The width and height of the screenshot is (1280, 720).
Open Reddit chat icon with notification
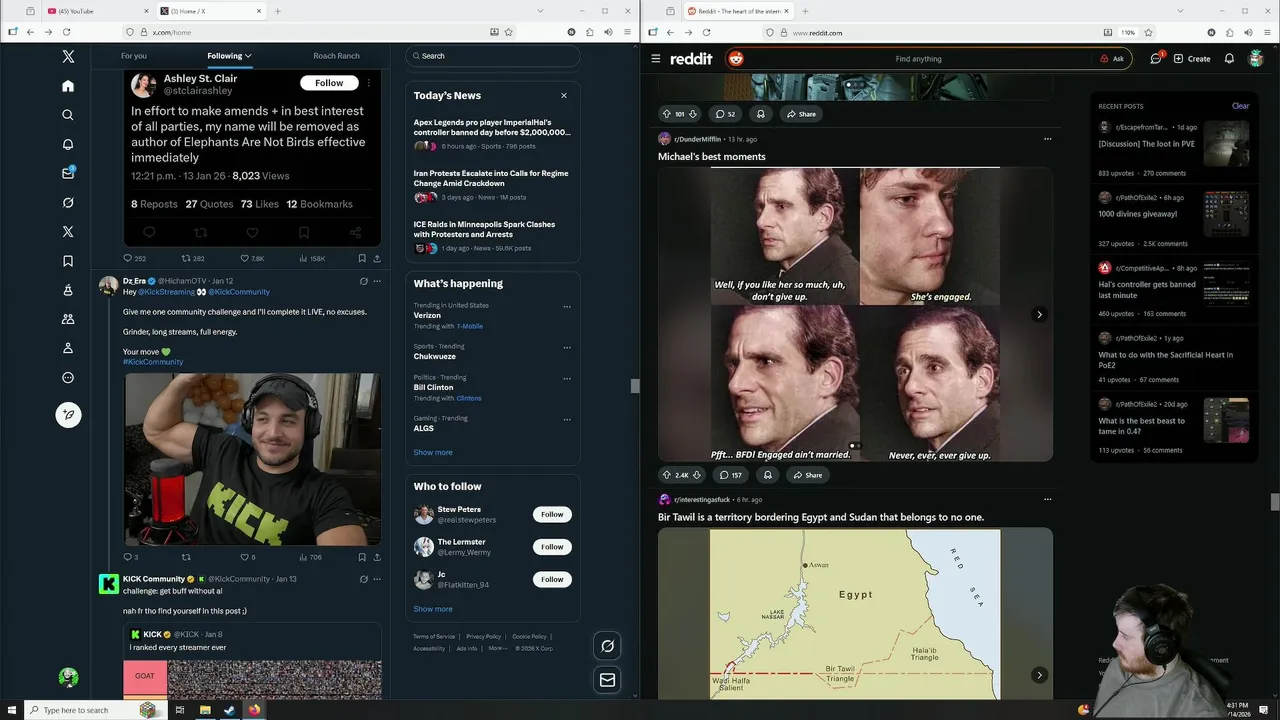click(1156, 59)
